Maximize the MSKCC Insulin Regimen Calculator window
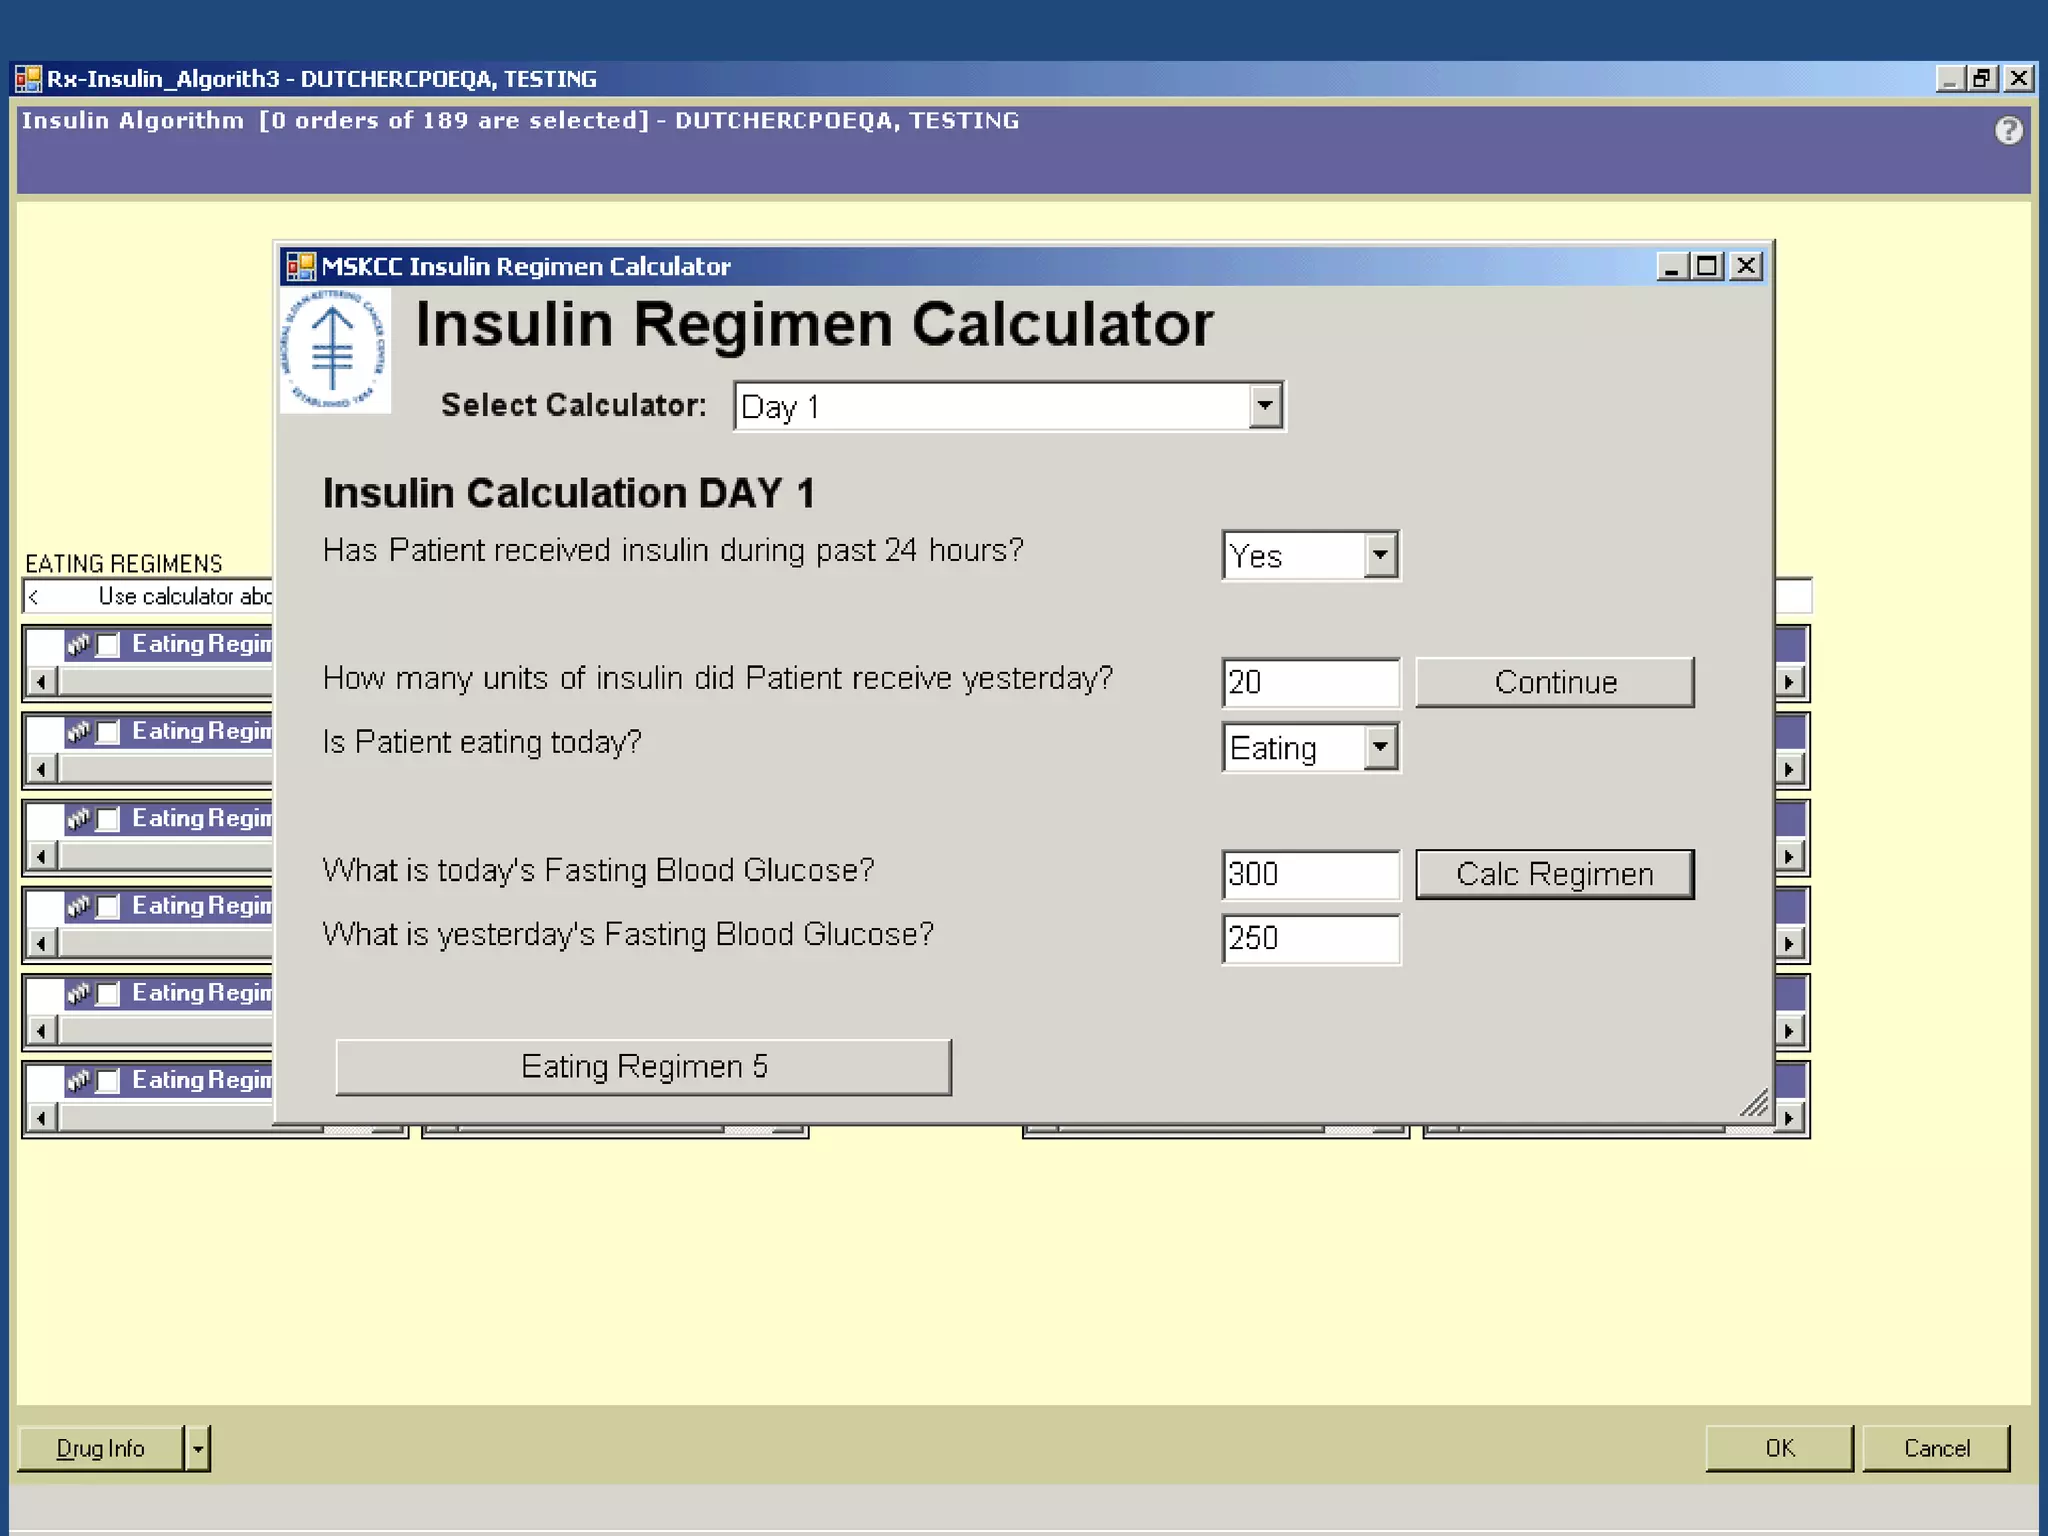 1707,266
